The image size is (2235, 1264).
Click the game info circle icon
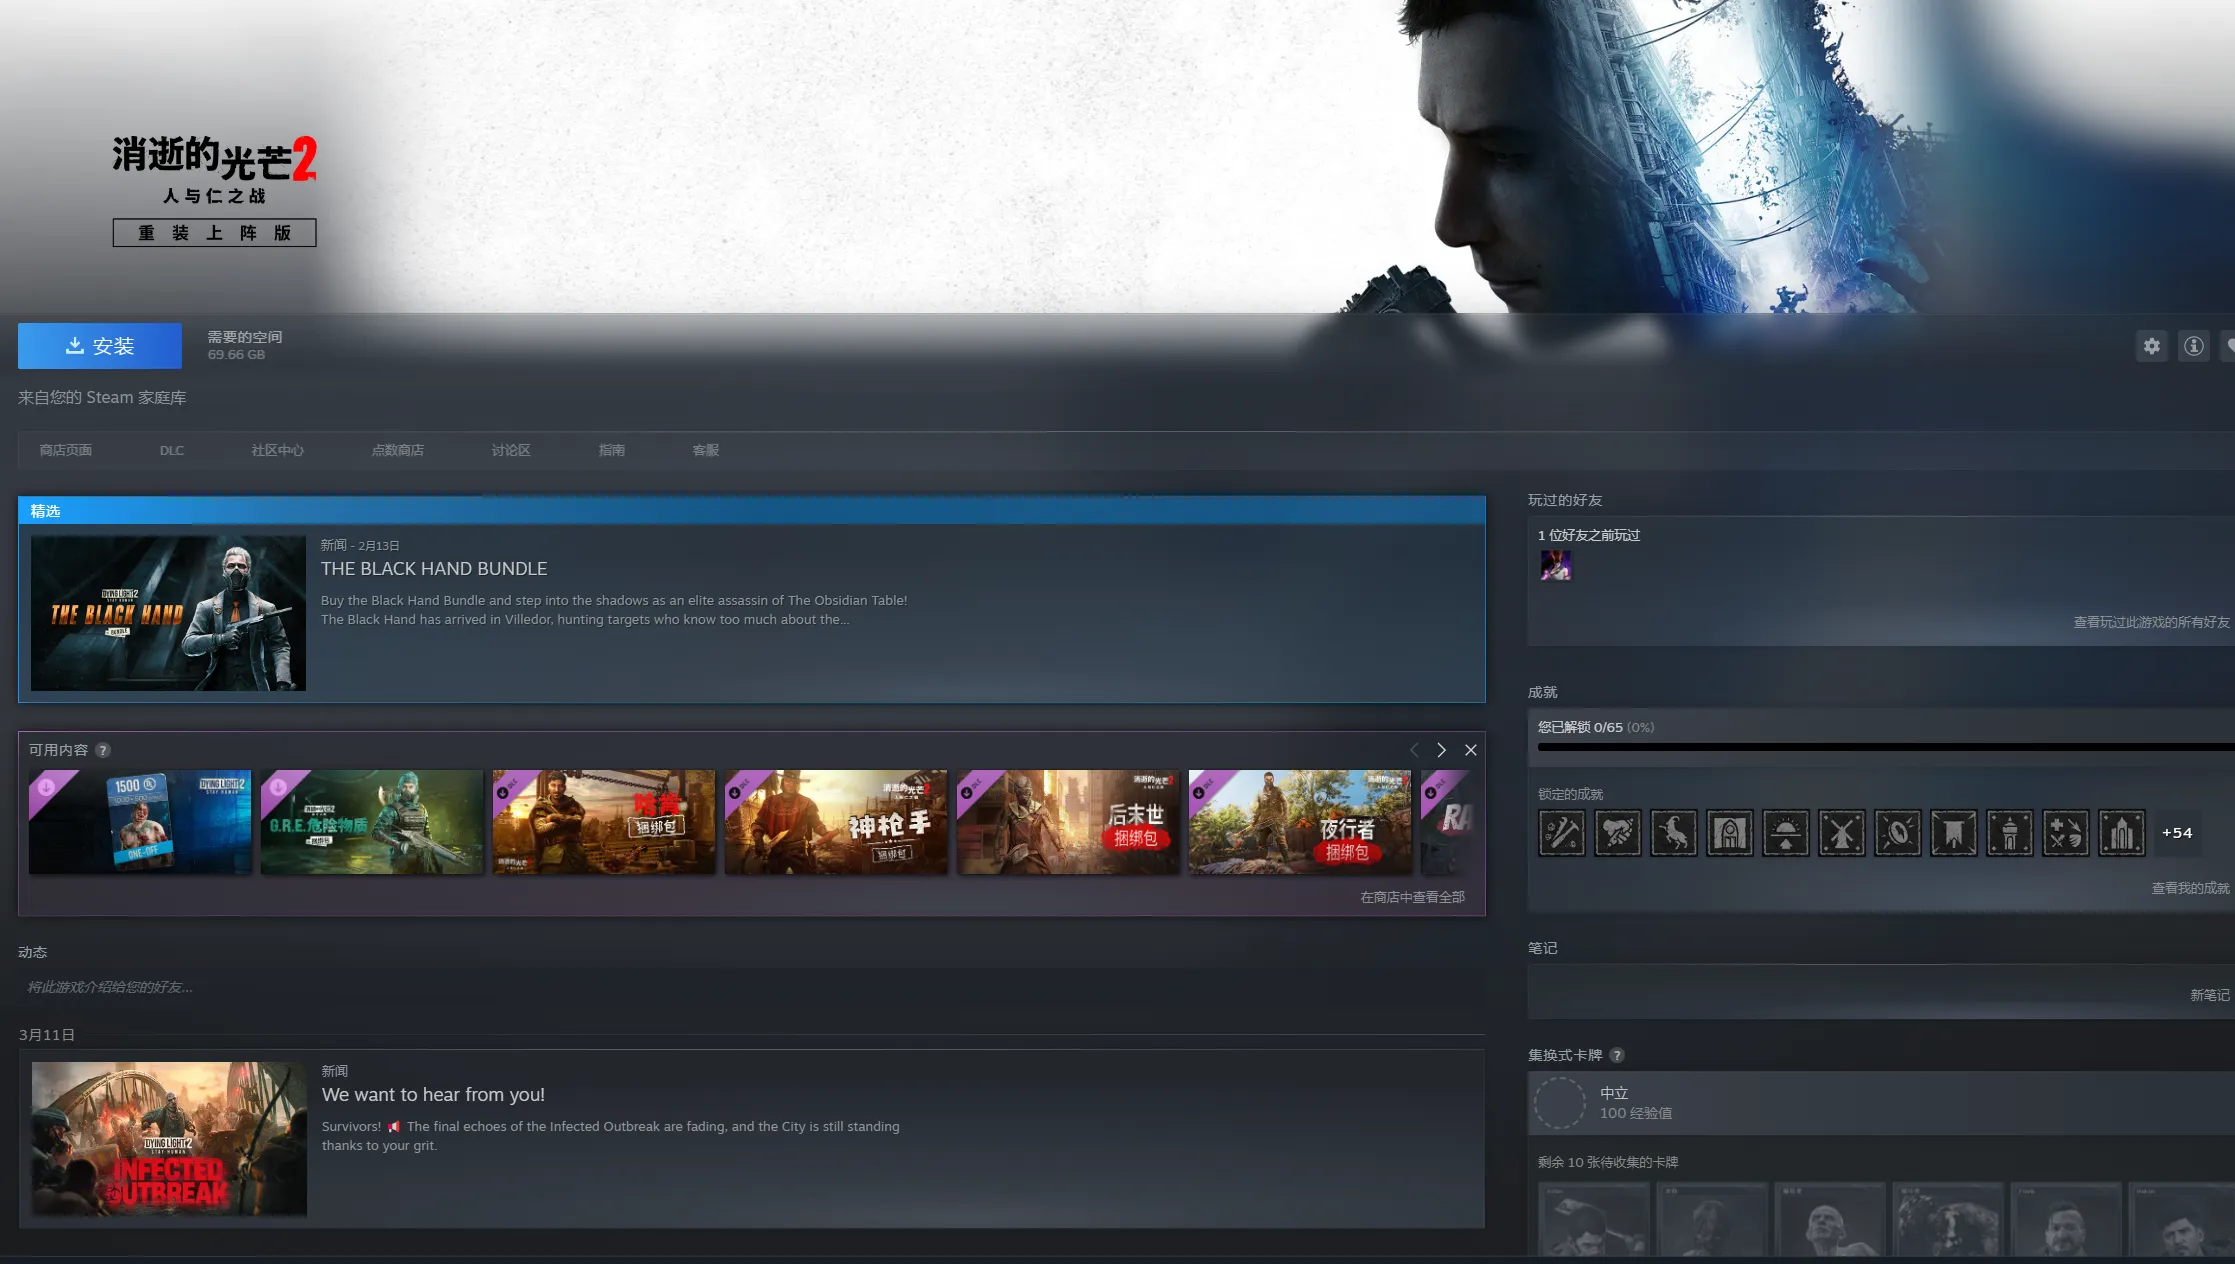click(2193, 346)
